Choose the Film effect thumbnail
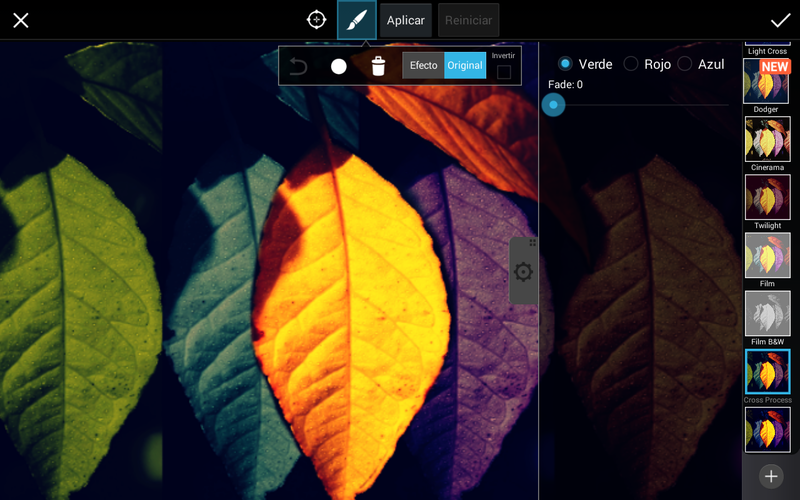This screenshot has height=500, width=800. tap(767, 256)
